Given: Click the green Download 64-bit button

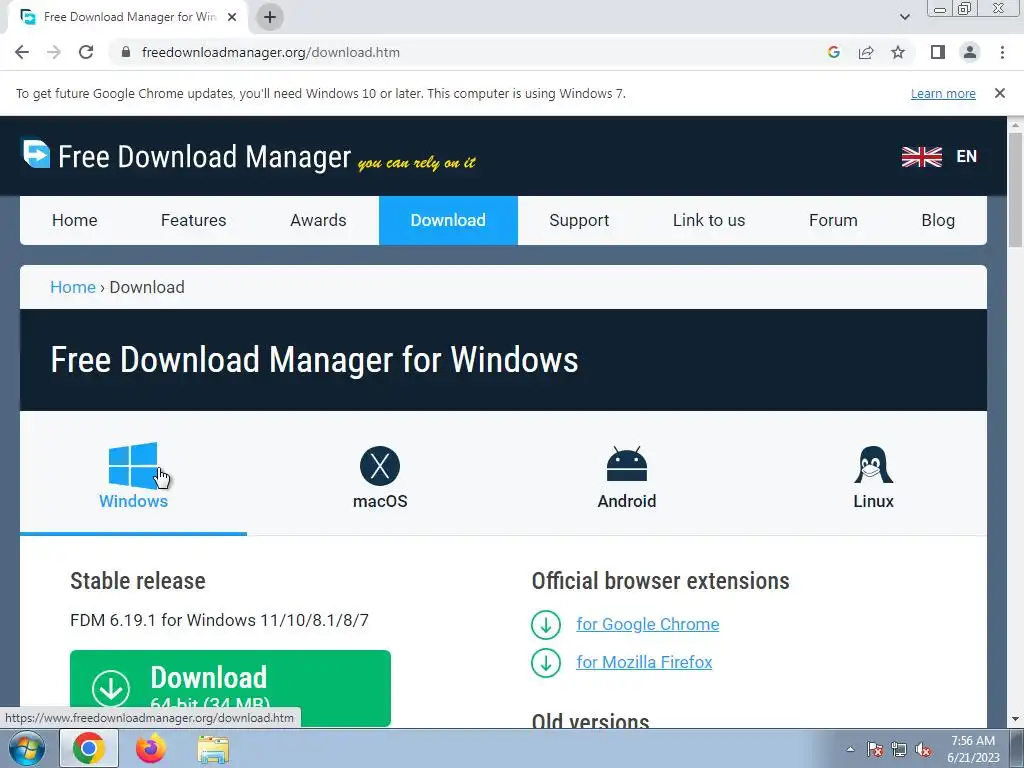Looking at the screenshot, I should (230, 688).
